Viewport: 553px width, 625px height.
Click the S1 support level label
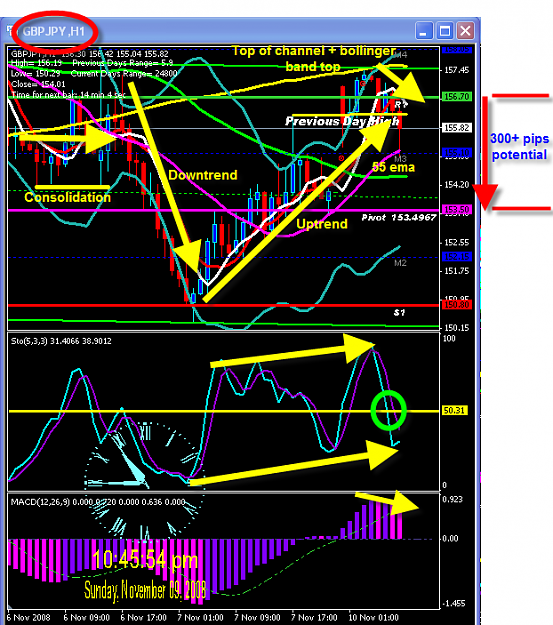(399, 313)
